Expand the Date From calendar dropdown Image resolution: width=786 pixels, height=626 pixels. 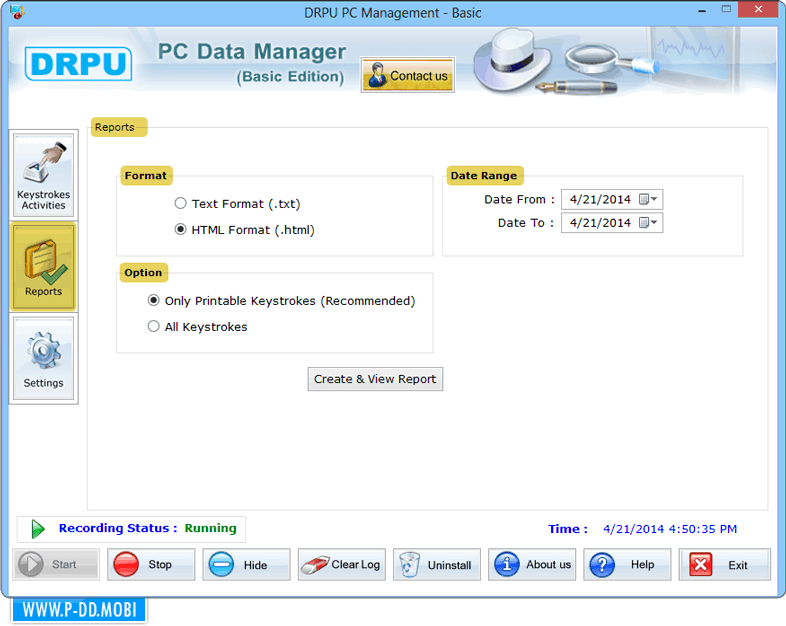[x=649, y=200]
